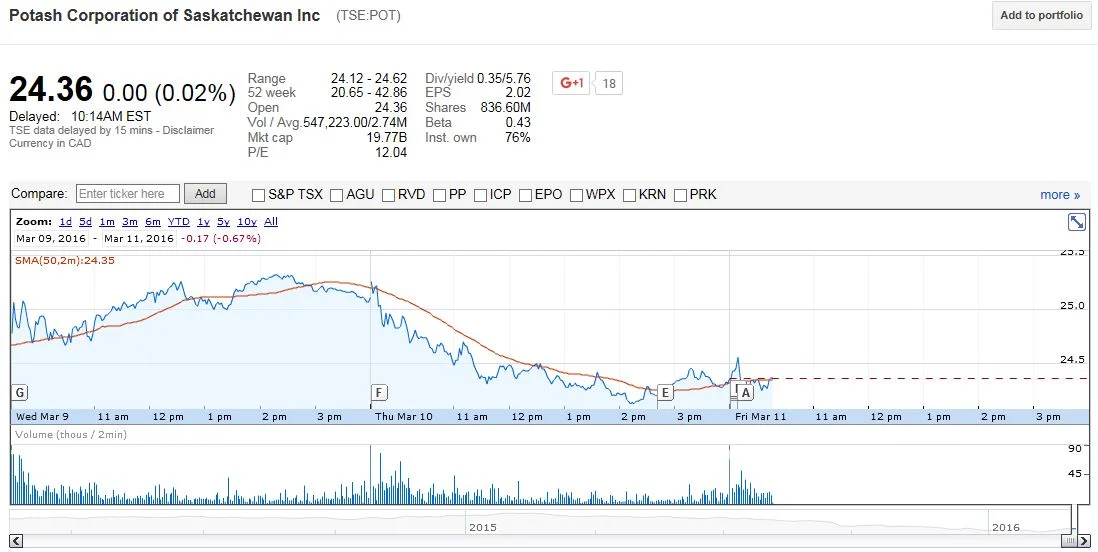Check the AGU compare box

coord(336,195)
